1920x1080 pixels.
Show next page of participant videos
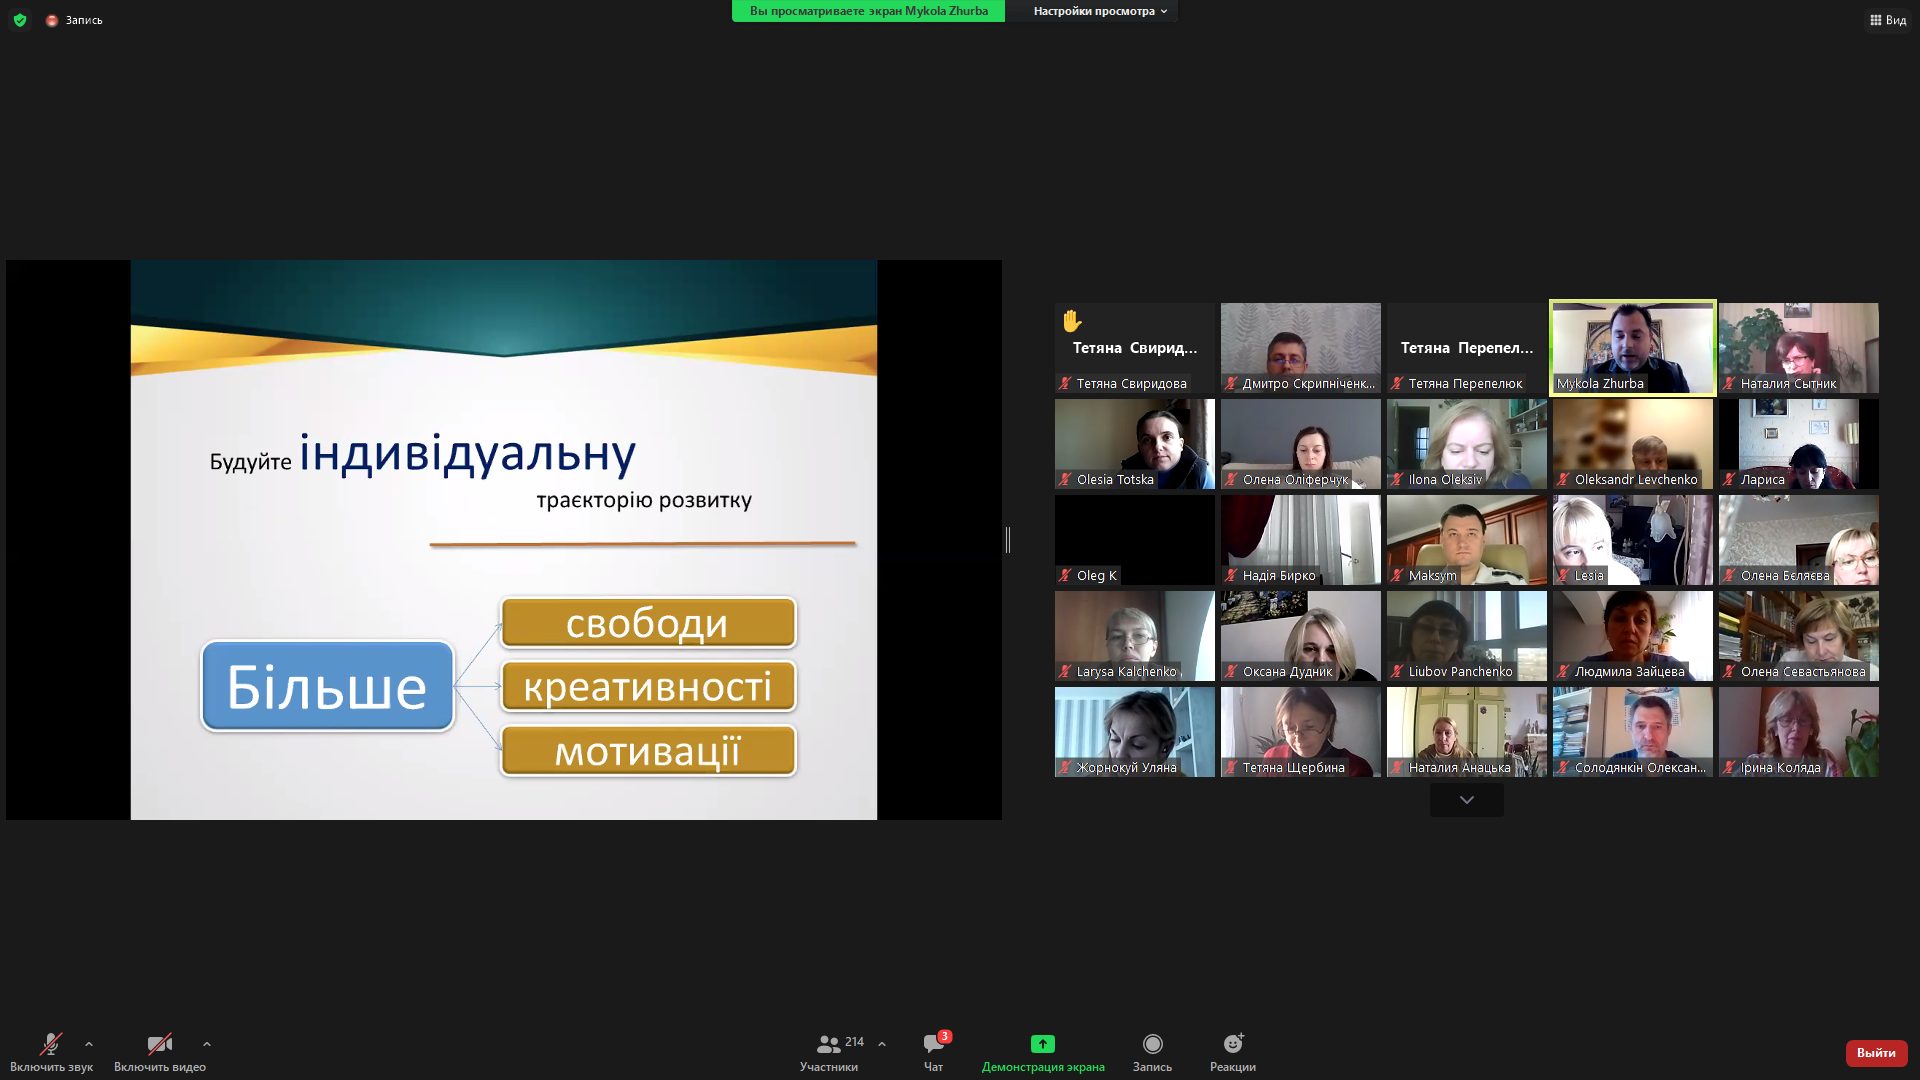(x=1466, y=800)
